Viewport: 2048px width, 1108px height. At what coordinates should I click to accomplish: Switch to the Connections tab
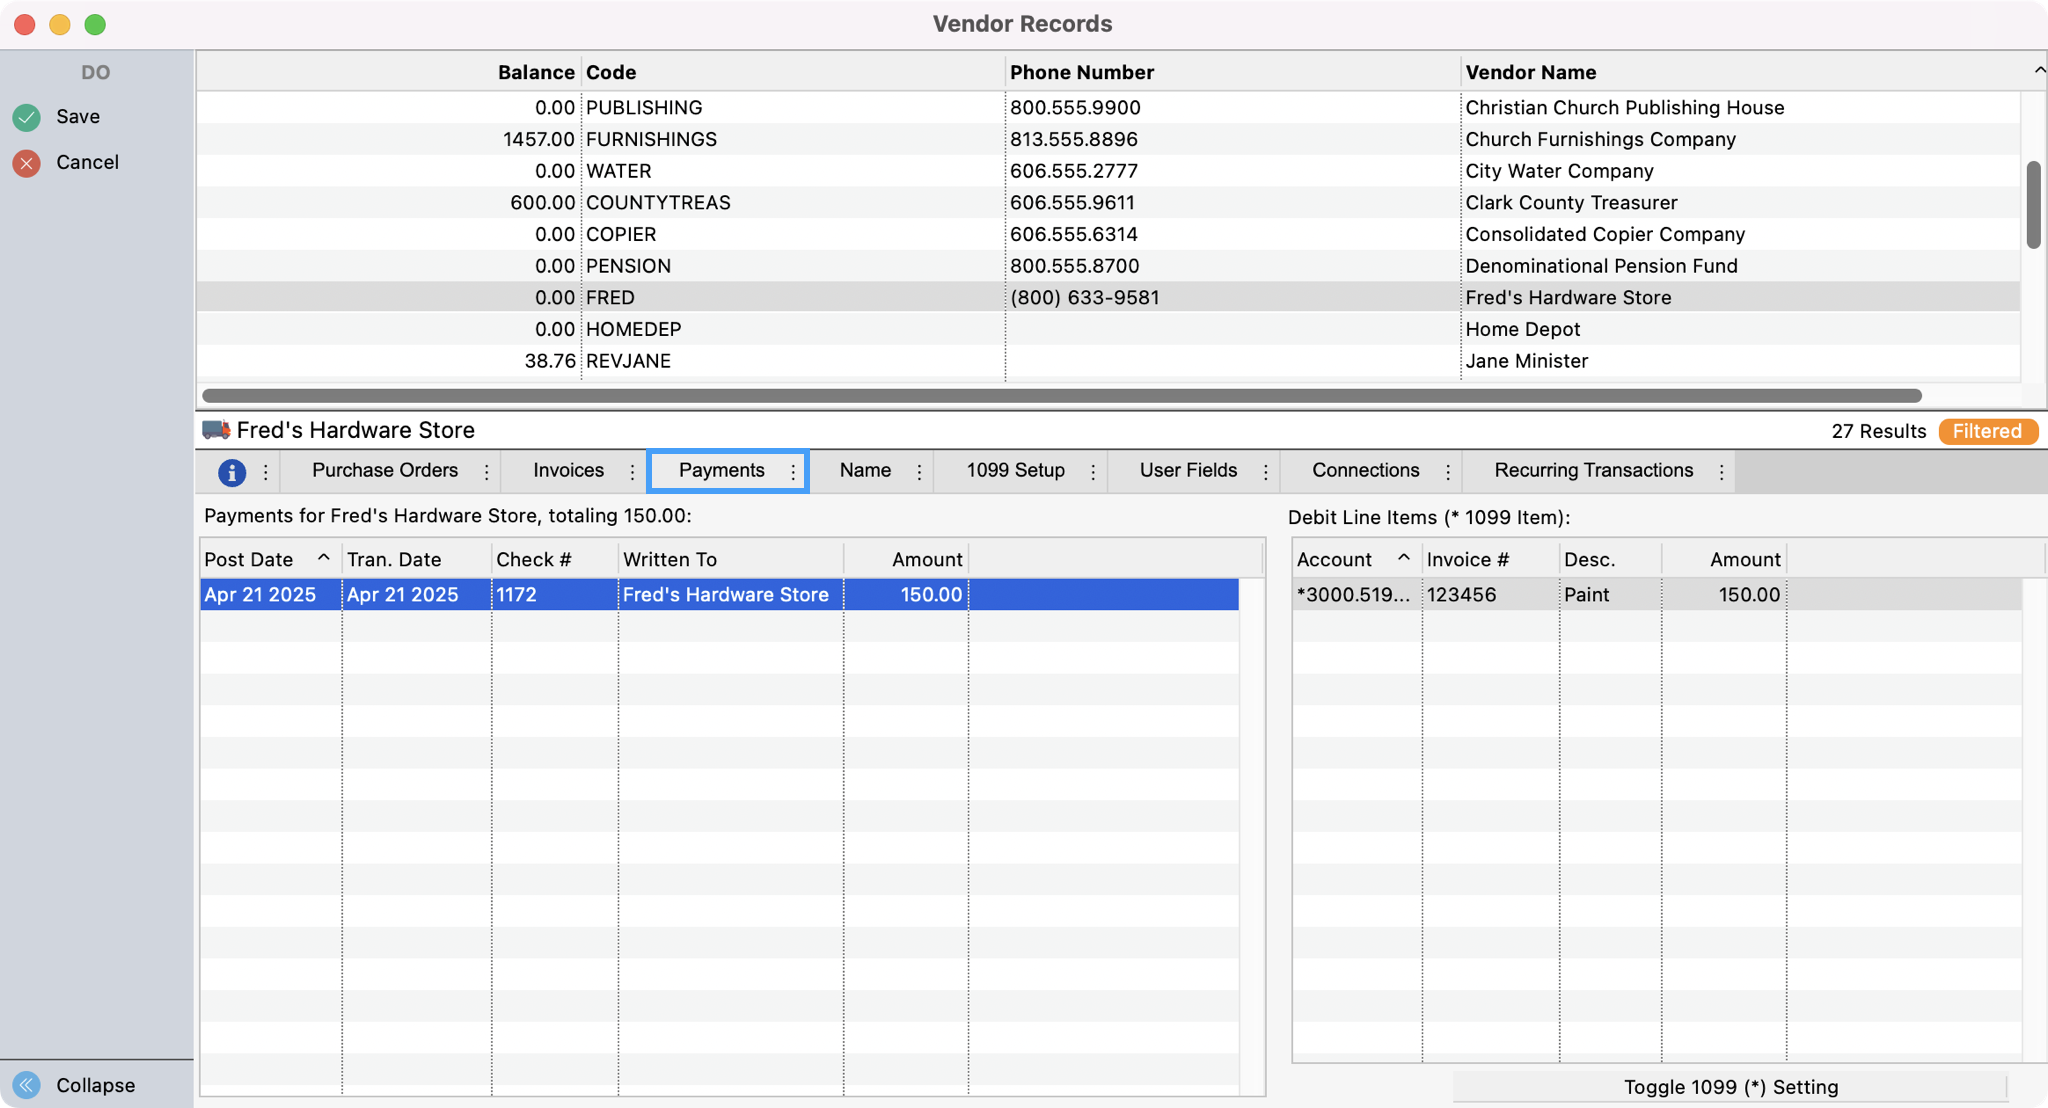(1365, 470)
